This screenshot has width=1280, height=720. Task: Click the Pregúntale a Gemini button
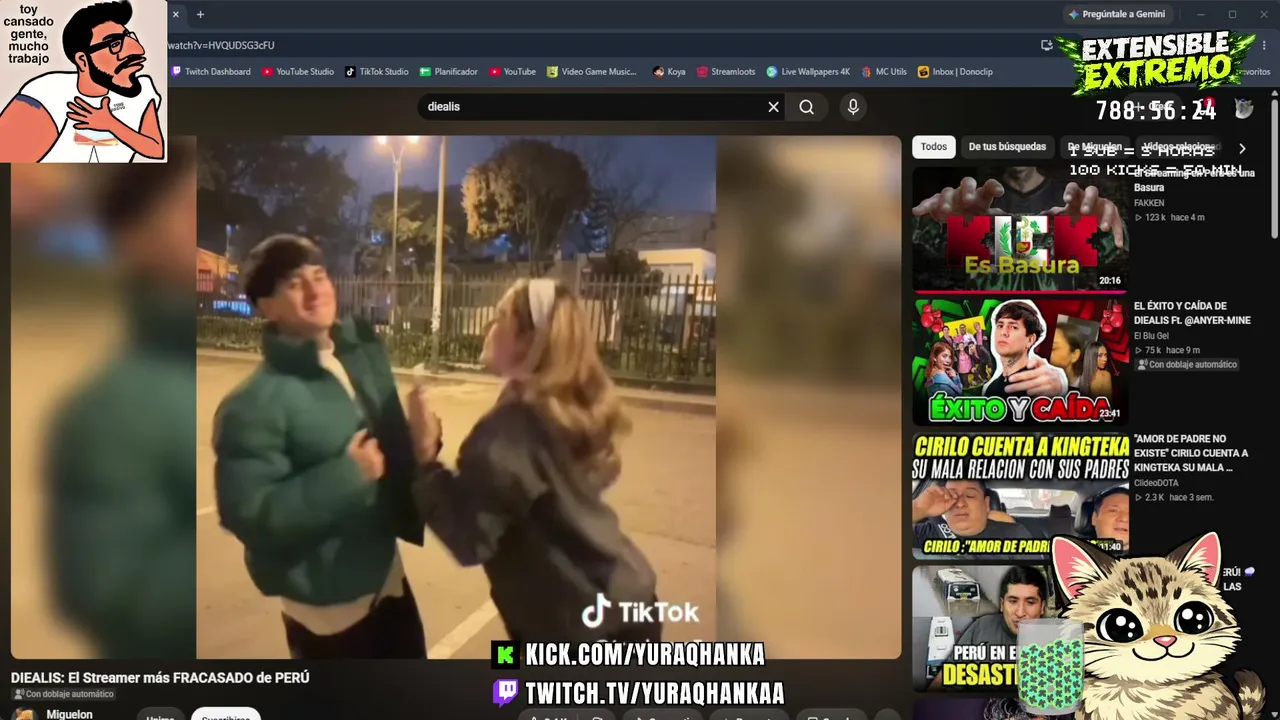pyautogui.click(x=1116, y=15)
